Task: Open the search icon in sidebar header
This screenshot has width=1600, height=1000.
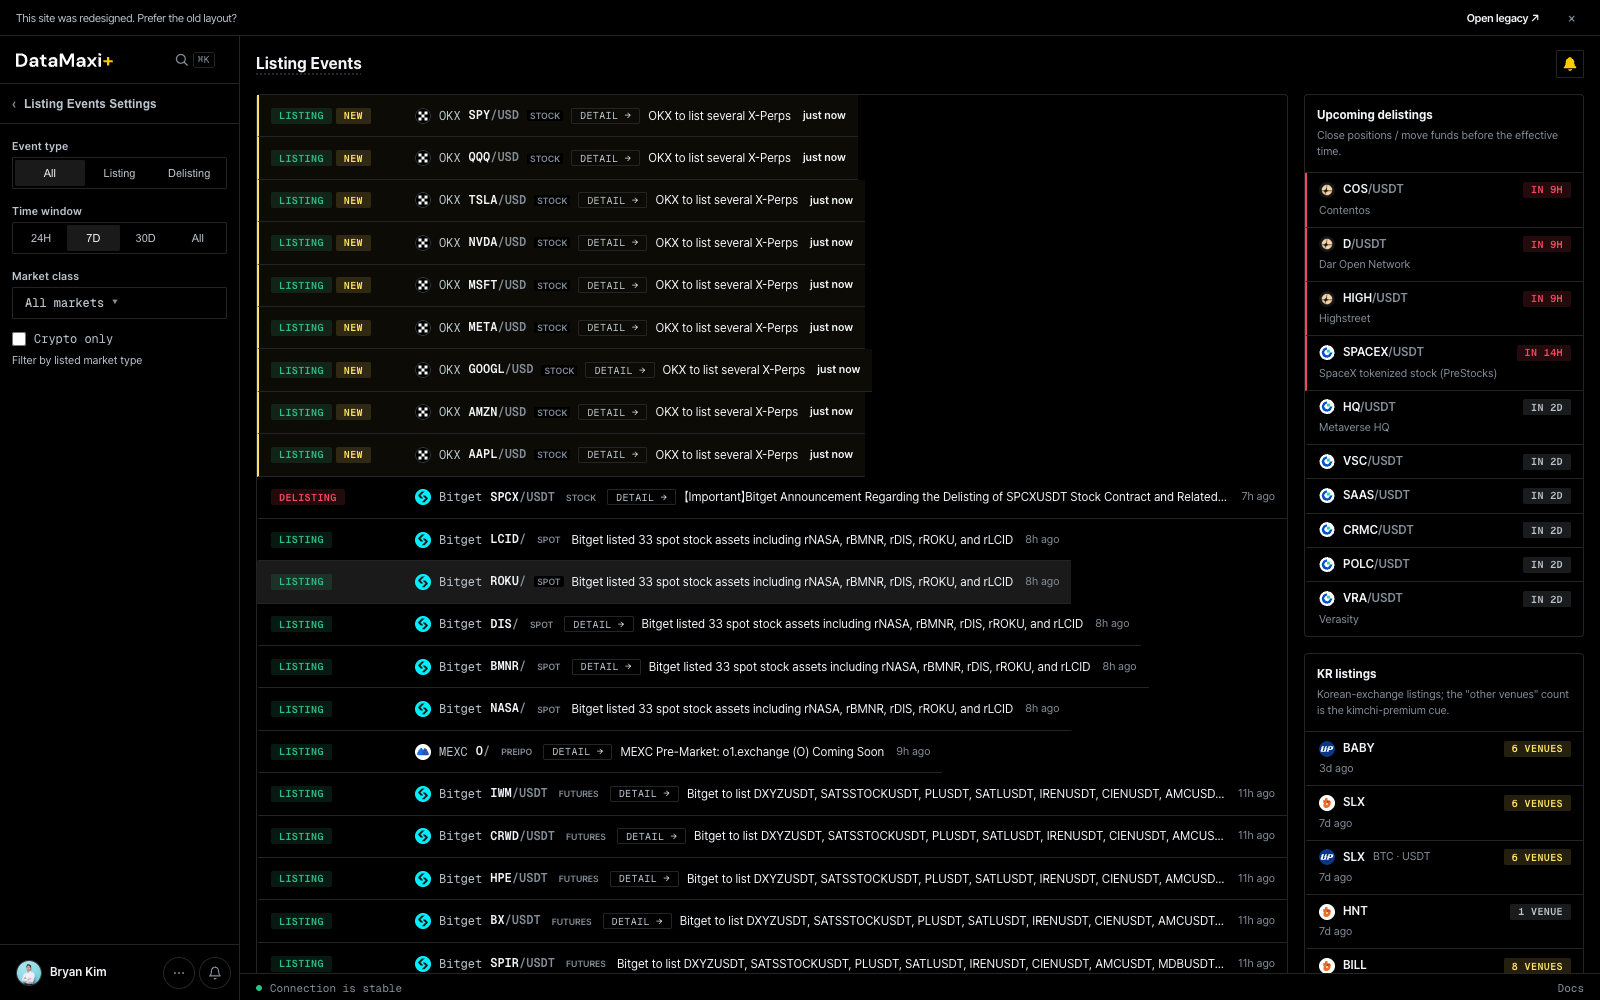Action: [x=181, y=60]
